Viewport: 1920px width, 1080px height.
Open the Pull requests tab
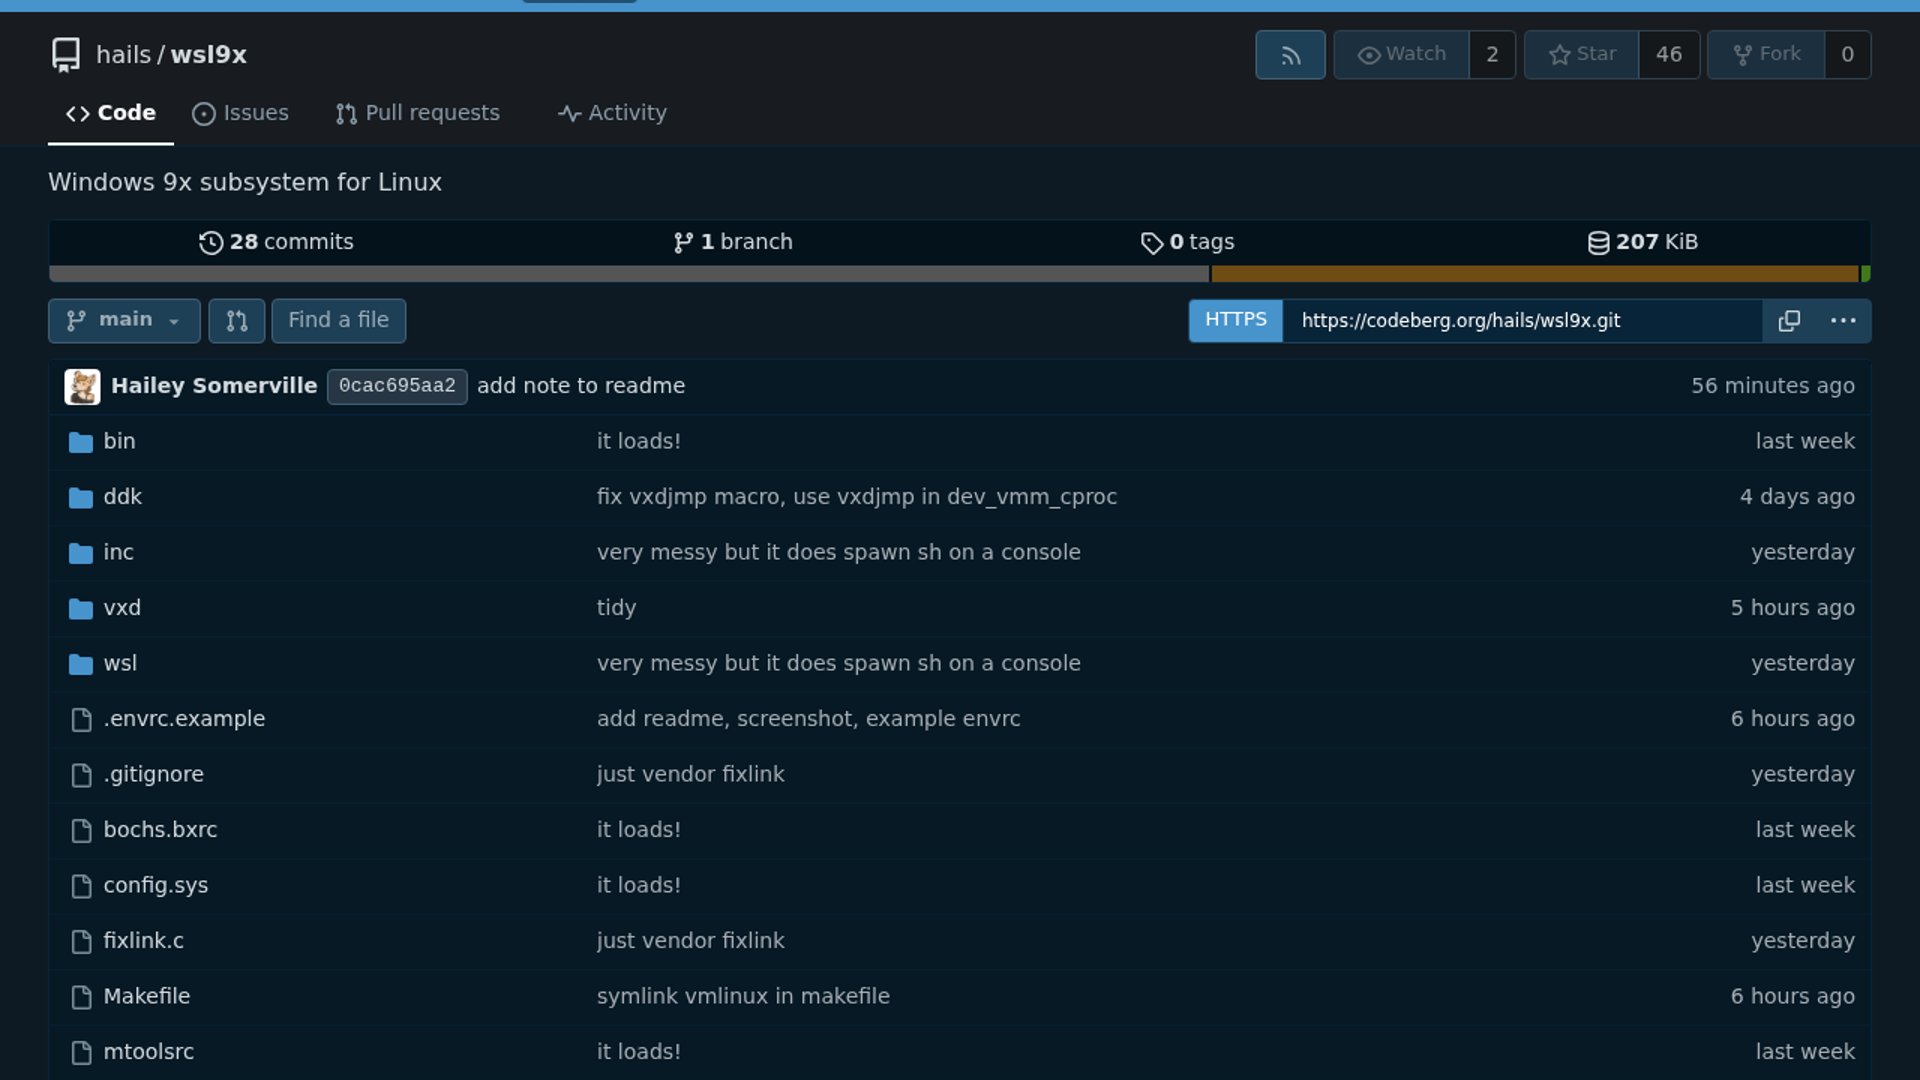pyautogui.click(x=417, y=114)
